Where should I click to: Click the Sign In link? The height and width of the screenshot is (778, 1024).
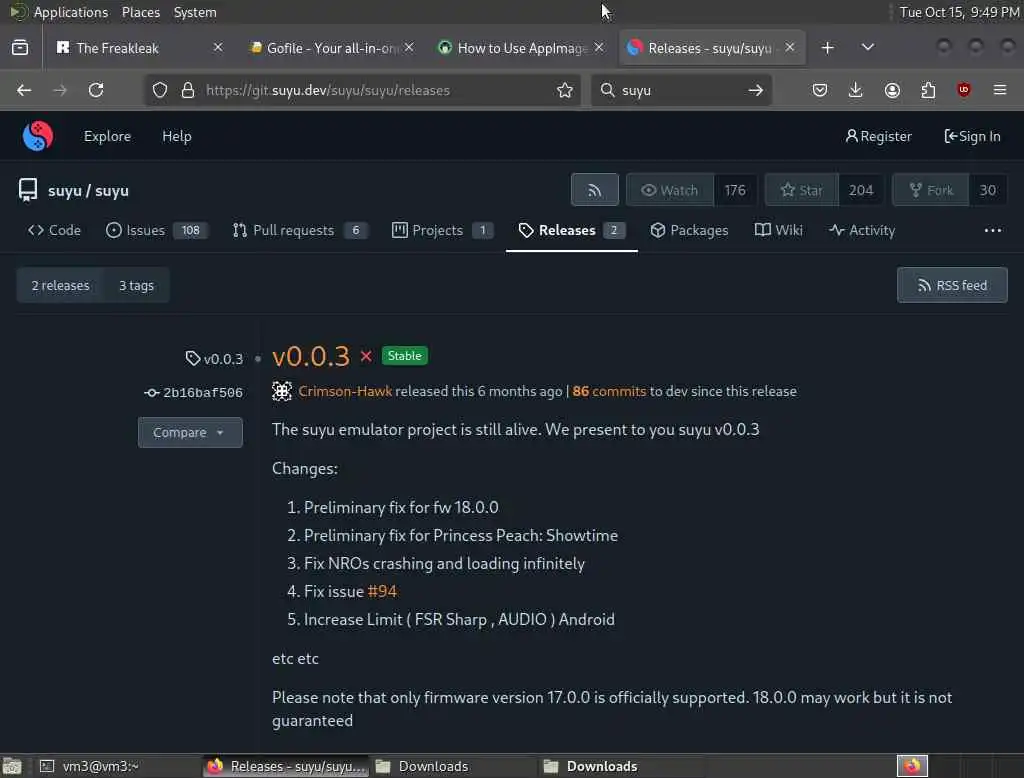(972, 137)
